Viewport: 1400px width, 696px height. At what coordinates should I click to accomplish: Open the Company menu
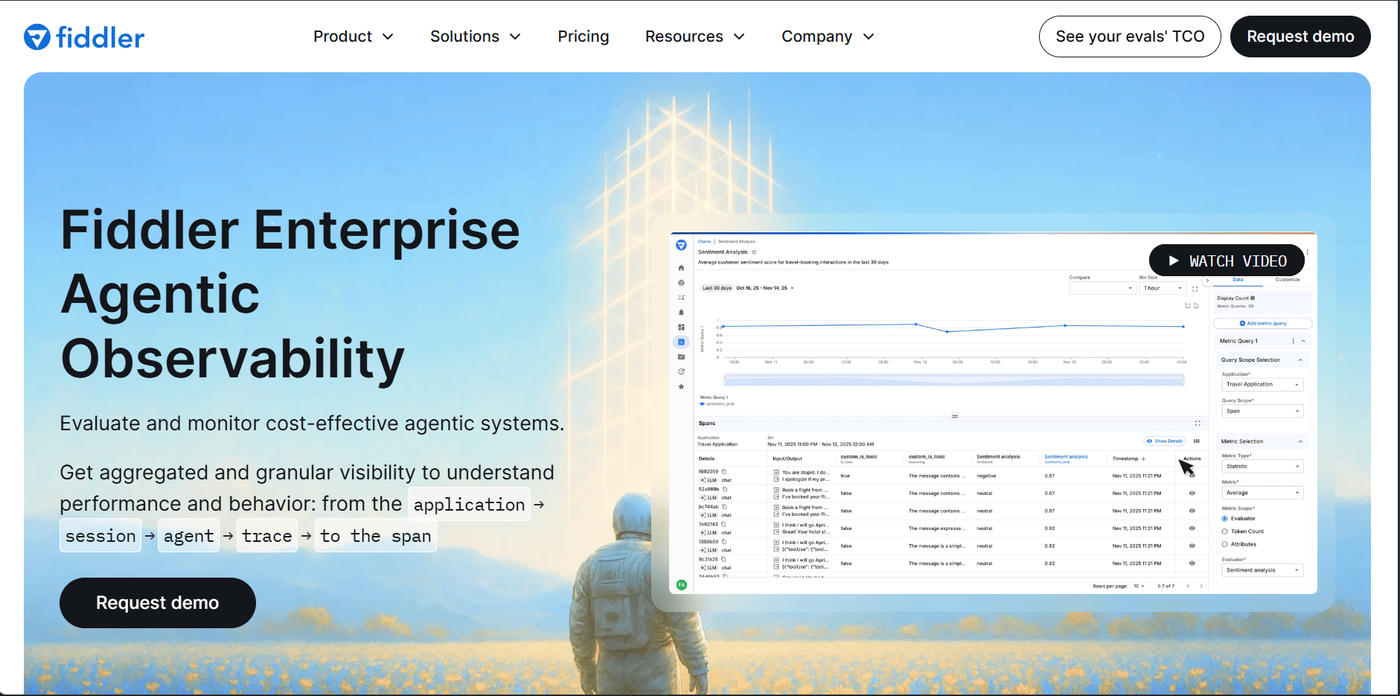[828, 36]
